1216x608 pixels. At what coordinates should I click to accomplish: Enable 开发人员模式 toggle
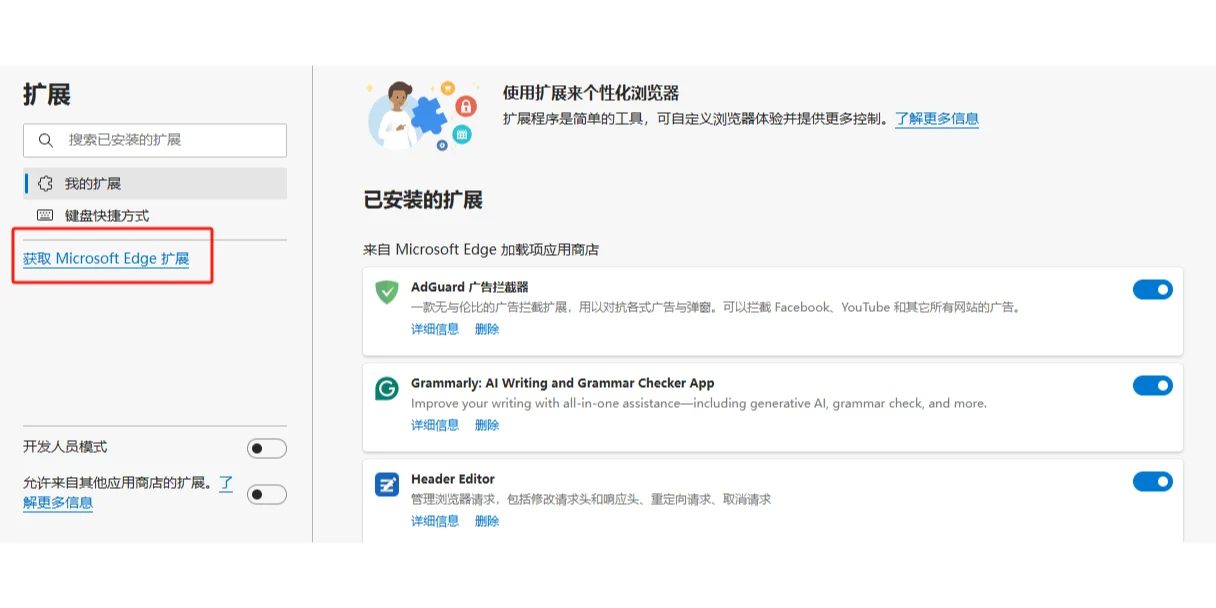[x=266, y=448]
